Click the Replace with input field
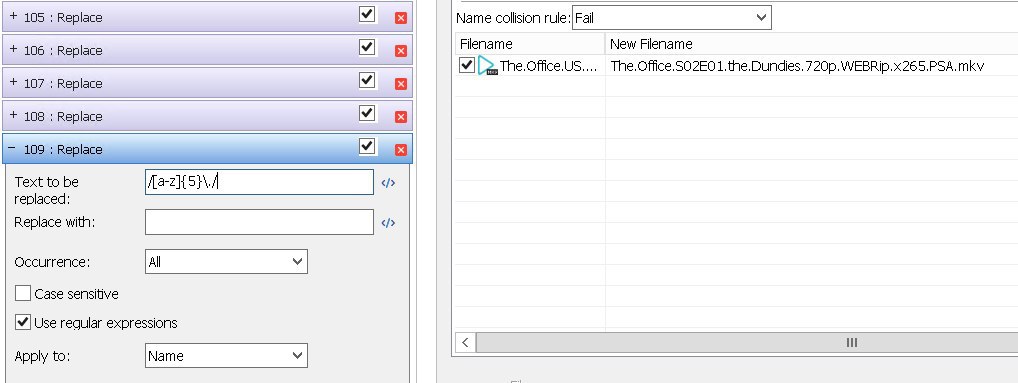The width and height of the screenshot is (1018, 383). (x=259, y=223)
